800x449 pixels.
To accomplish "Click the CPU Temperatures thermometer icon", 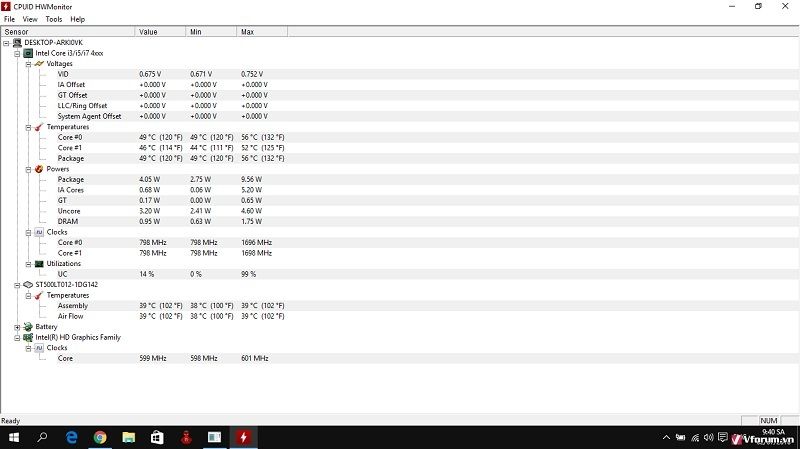I will point(39,127).
